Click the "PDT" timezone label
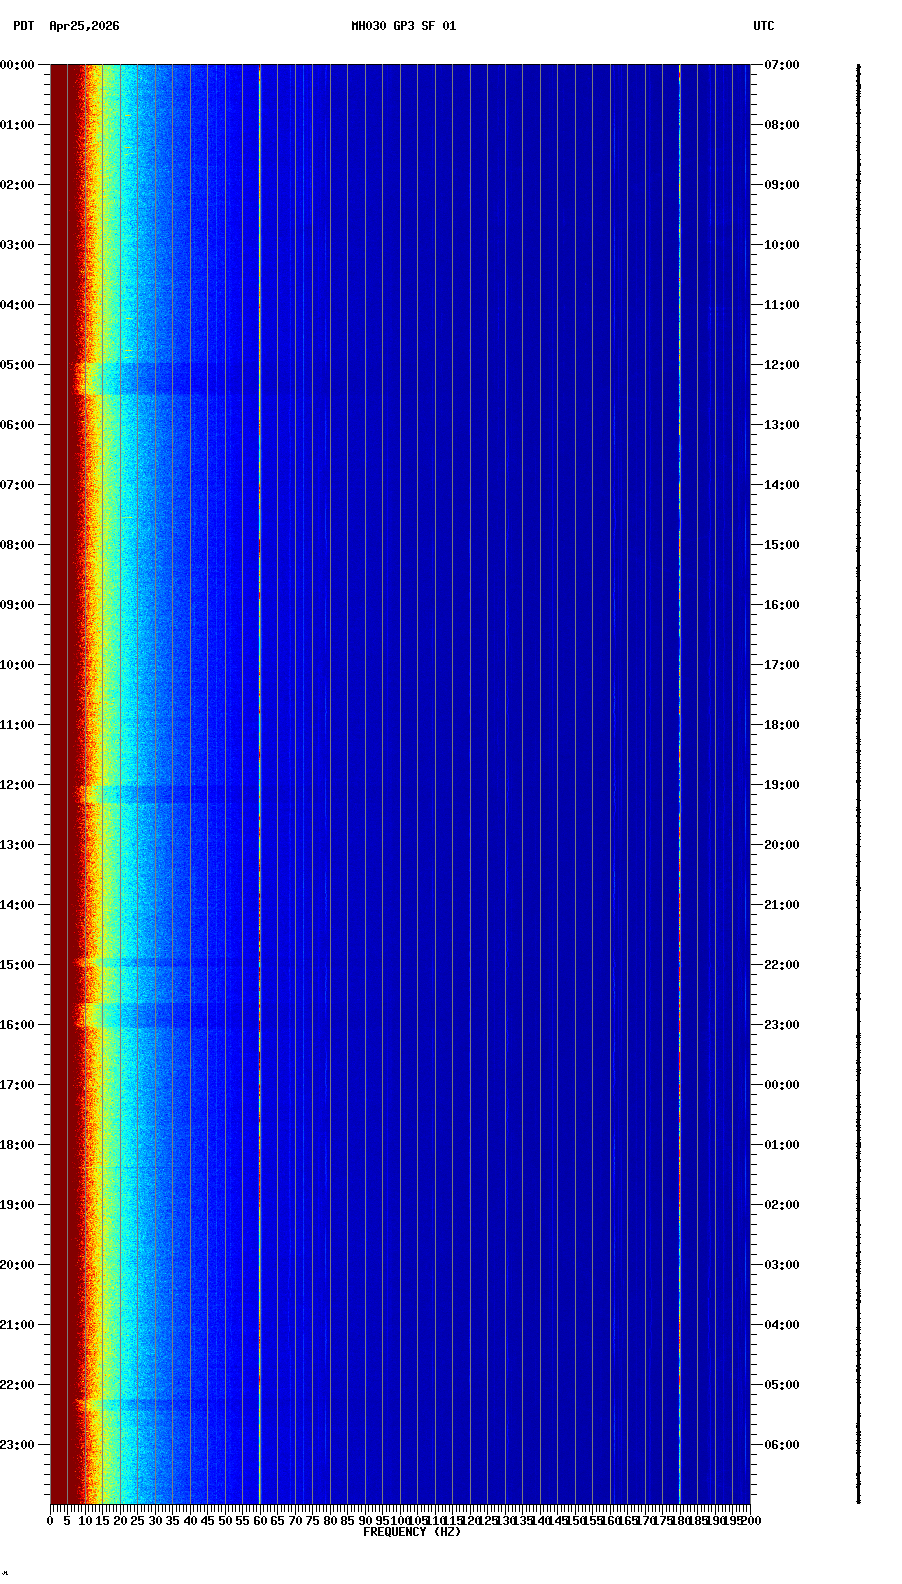This screenshot has width=902, height=1584. pos(23,26)
